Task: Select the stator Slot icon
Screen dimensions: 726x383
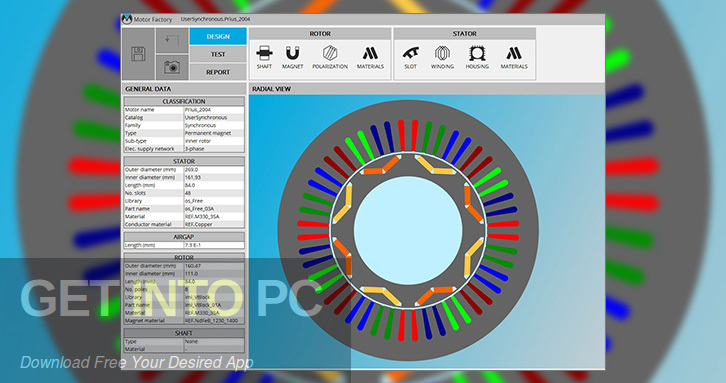Action: pyautogui.click(x=410, y=57)
